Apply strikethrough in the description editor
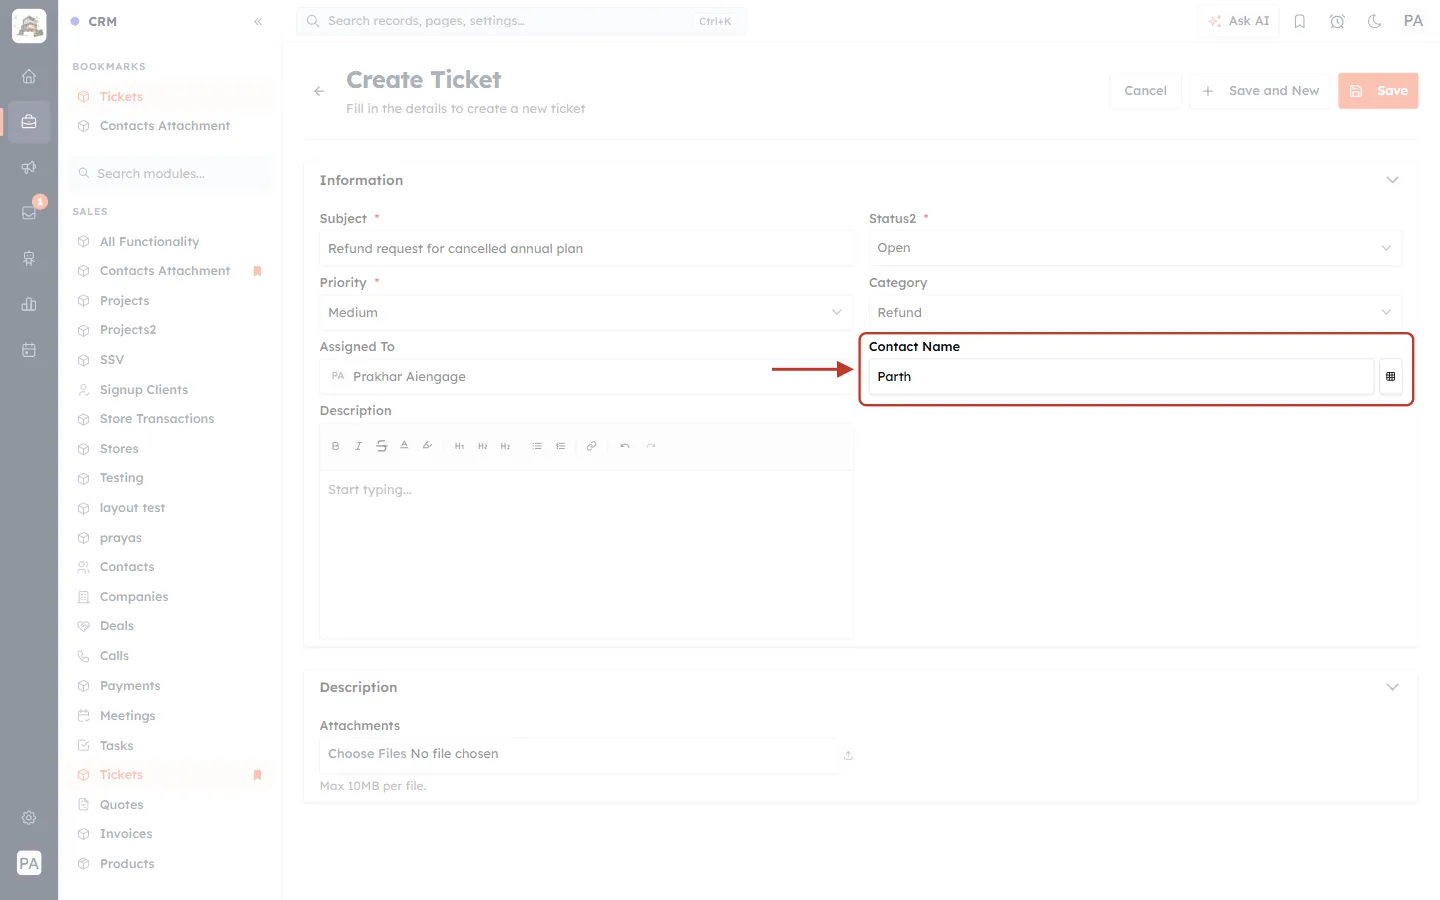Viewport: 1440px width, 900px height. (x=381, y=446)
